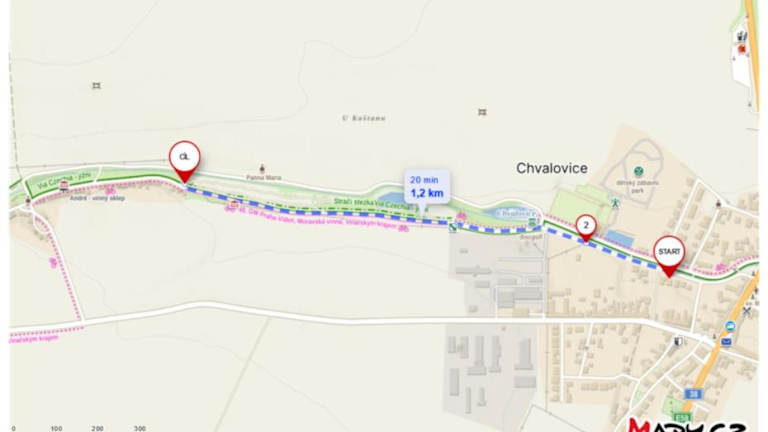The width and height of the screenshot is (768, 432).
Task: Select waypoint marker number 2
Action: (586, 229)
